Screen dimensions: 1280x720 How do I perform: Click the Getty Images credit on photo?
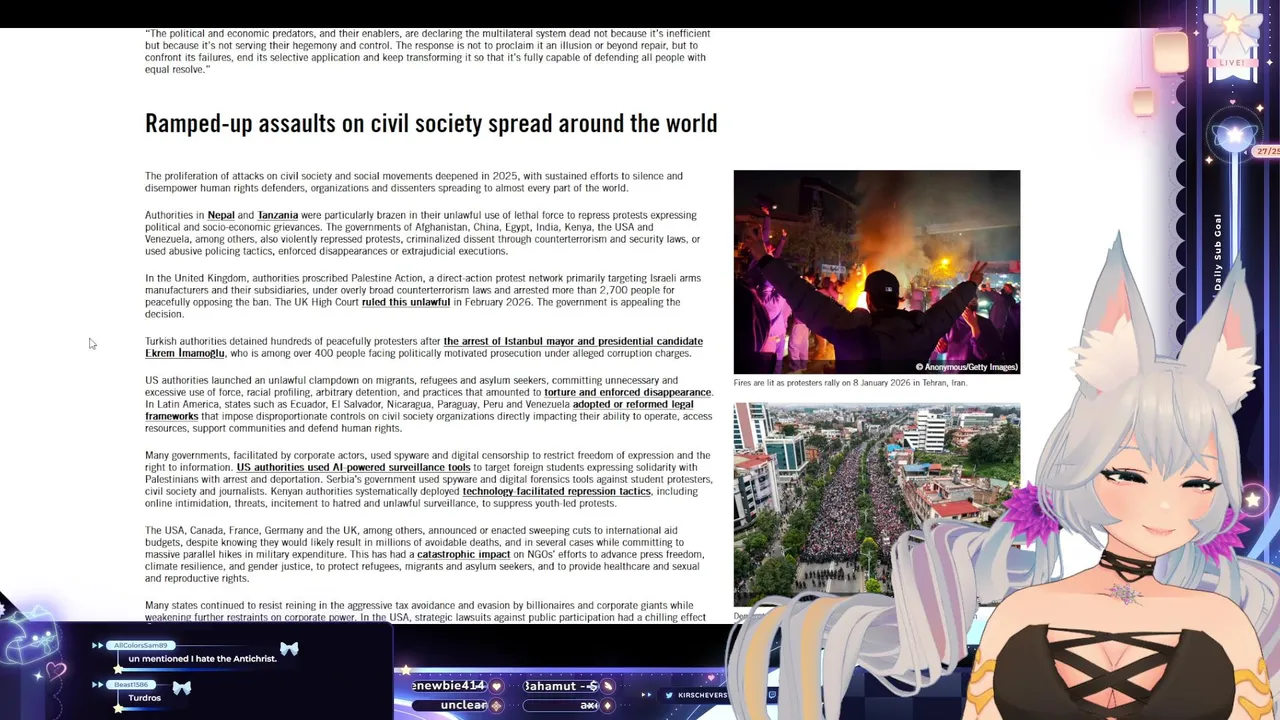click(x=967, y=367)
